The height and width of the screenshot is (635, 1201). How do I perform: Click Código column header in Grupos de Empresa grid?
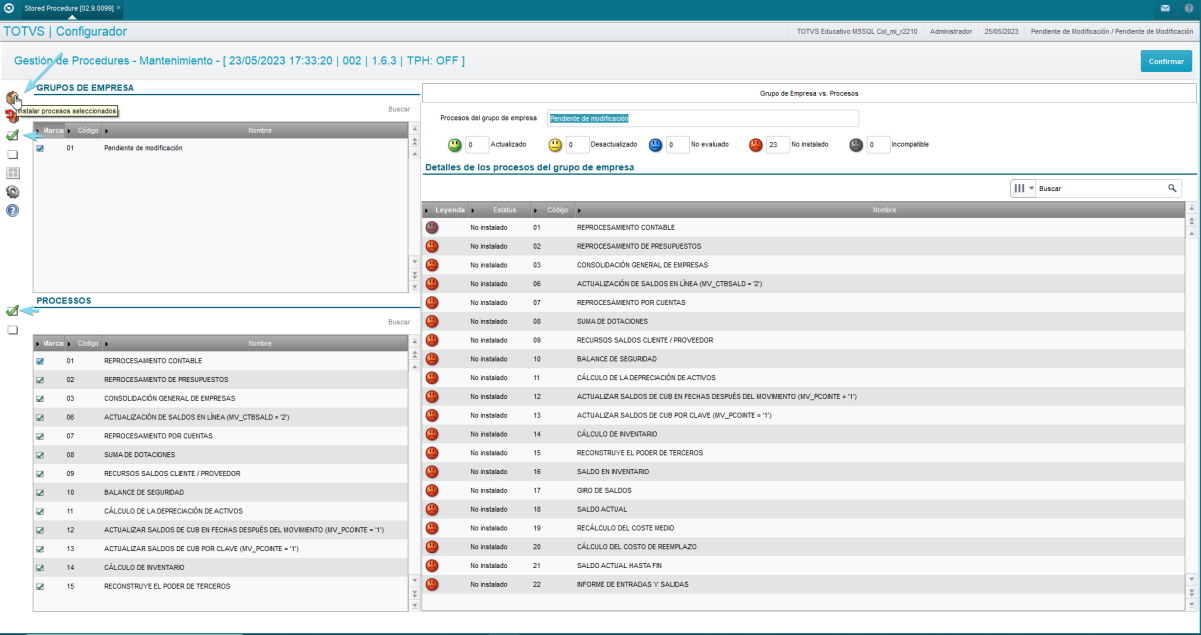point(86,130)
